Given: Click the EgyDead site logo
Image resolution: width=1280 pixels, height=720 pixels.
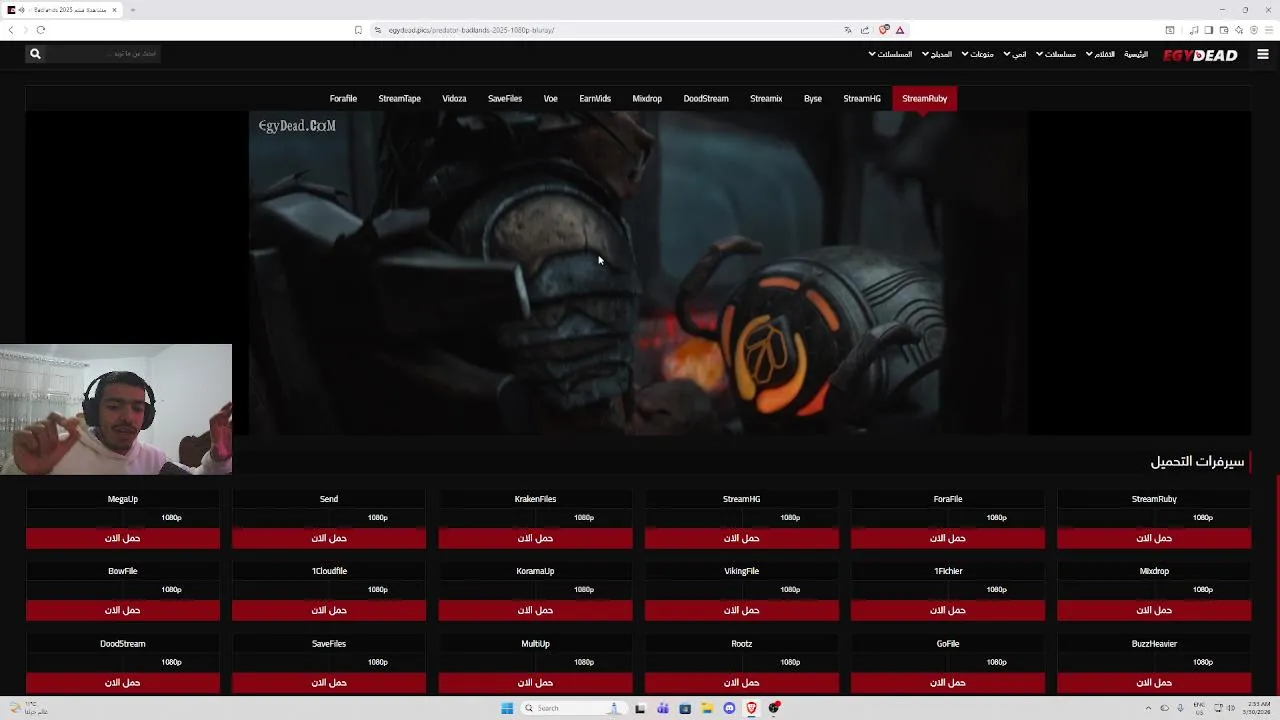Looking at the screenshot, I should click(1200, 55).
